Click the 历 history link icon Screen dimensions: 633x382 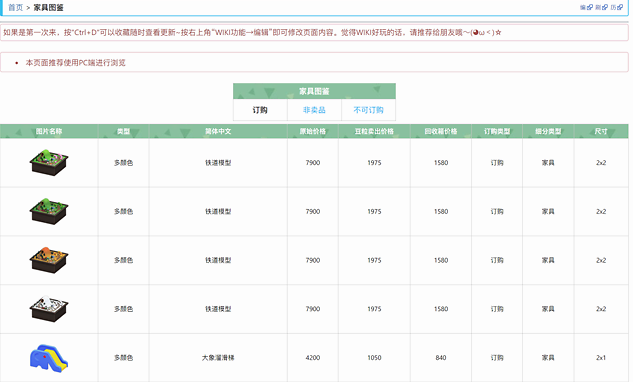point(616,7)
